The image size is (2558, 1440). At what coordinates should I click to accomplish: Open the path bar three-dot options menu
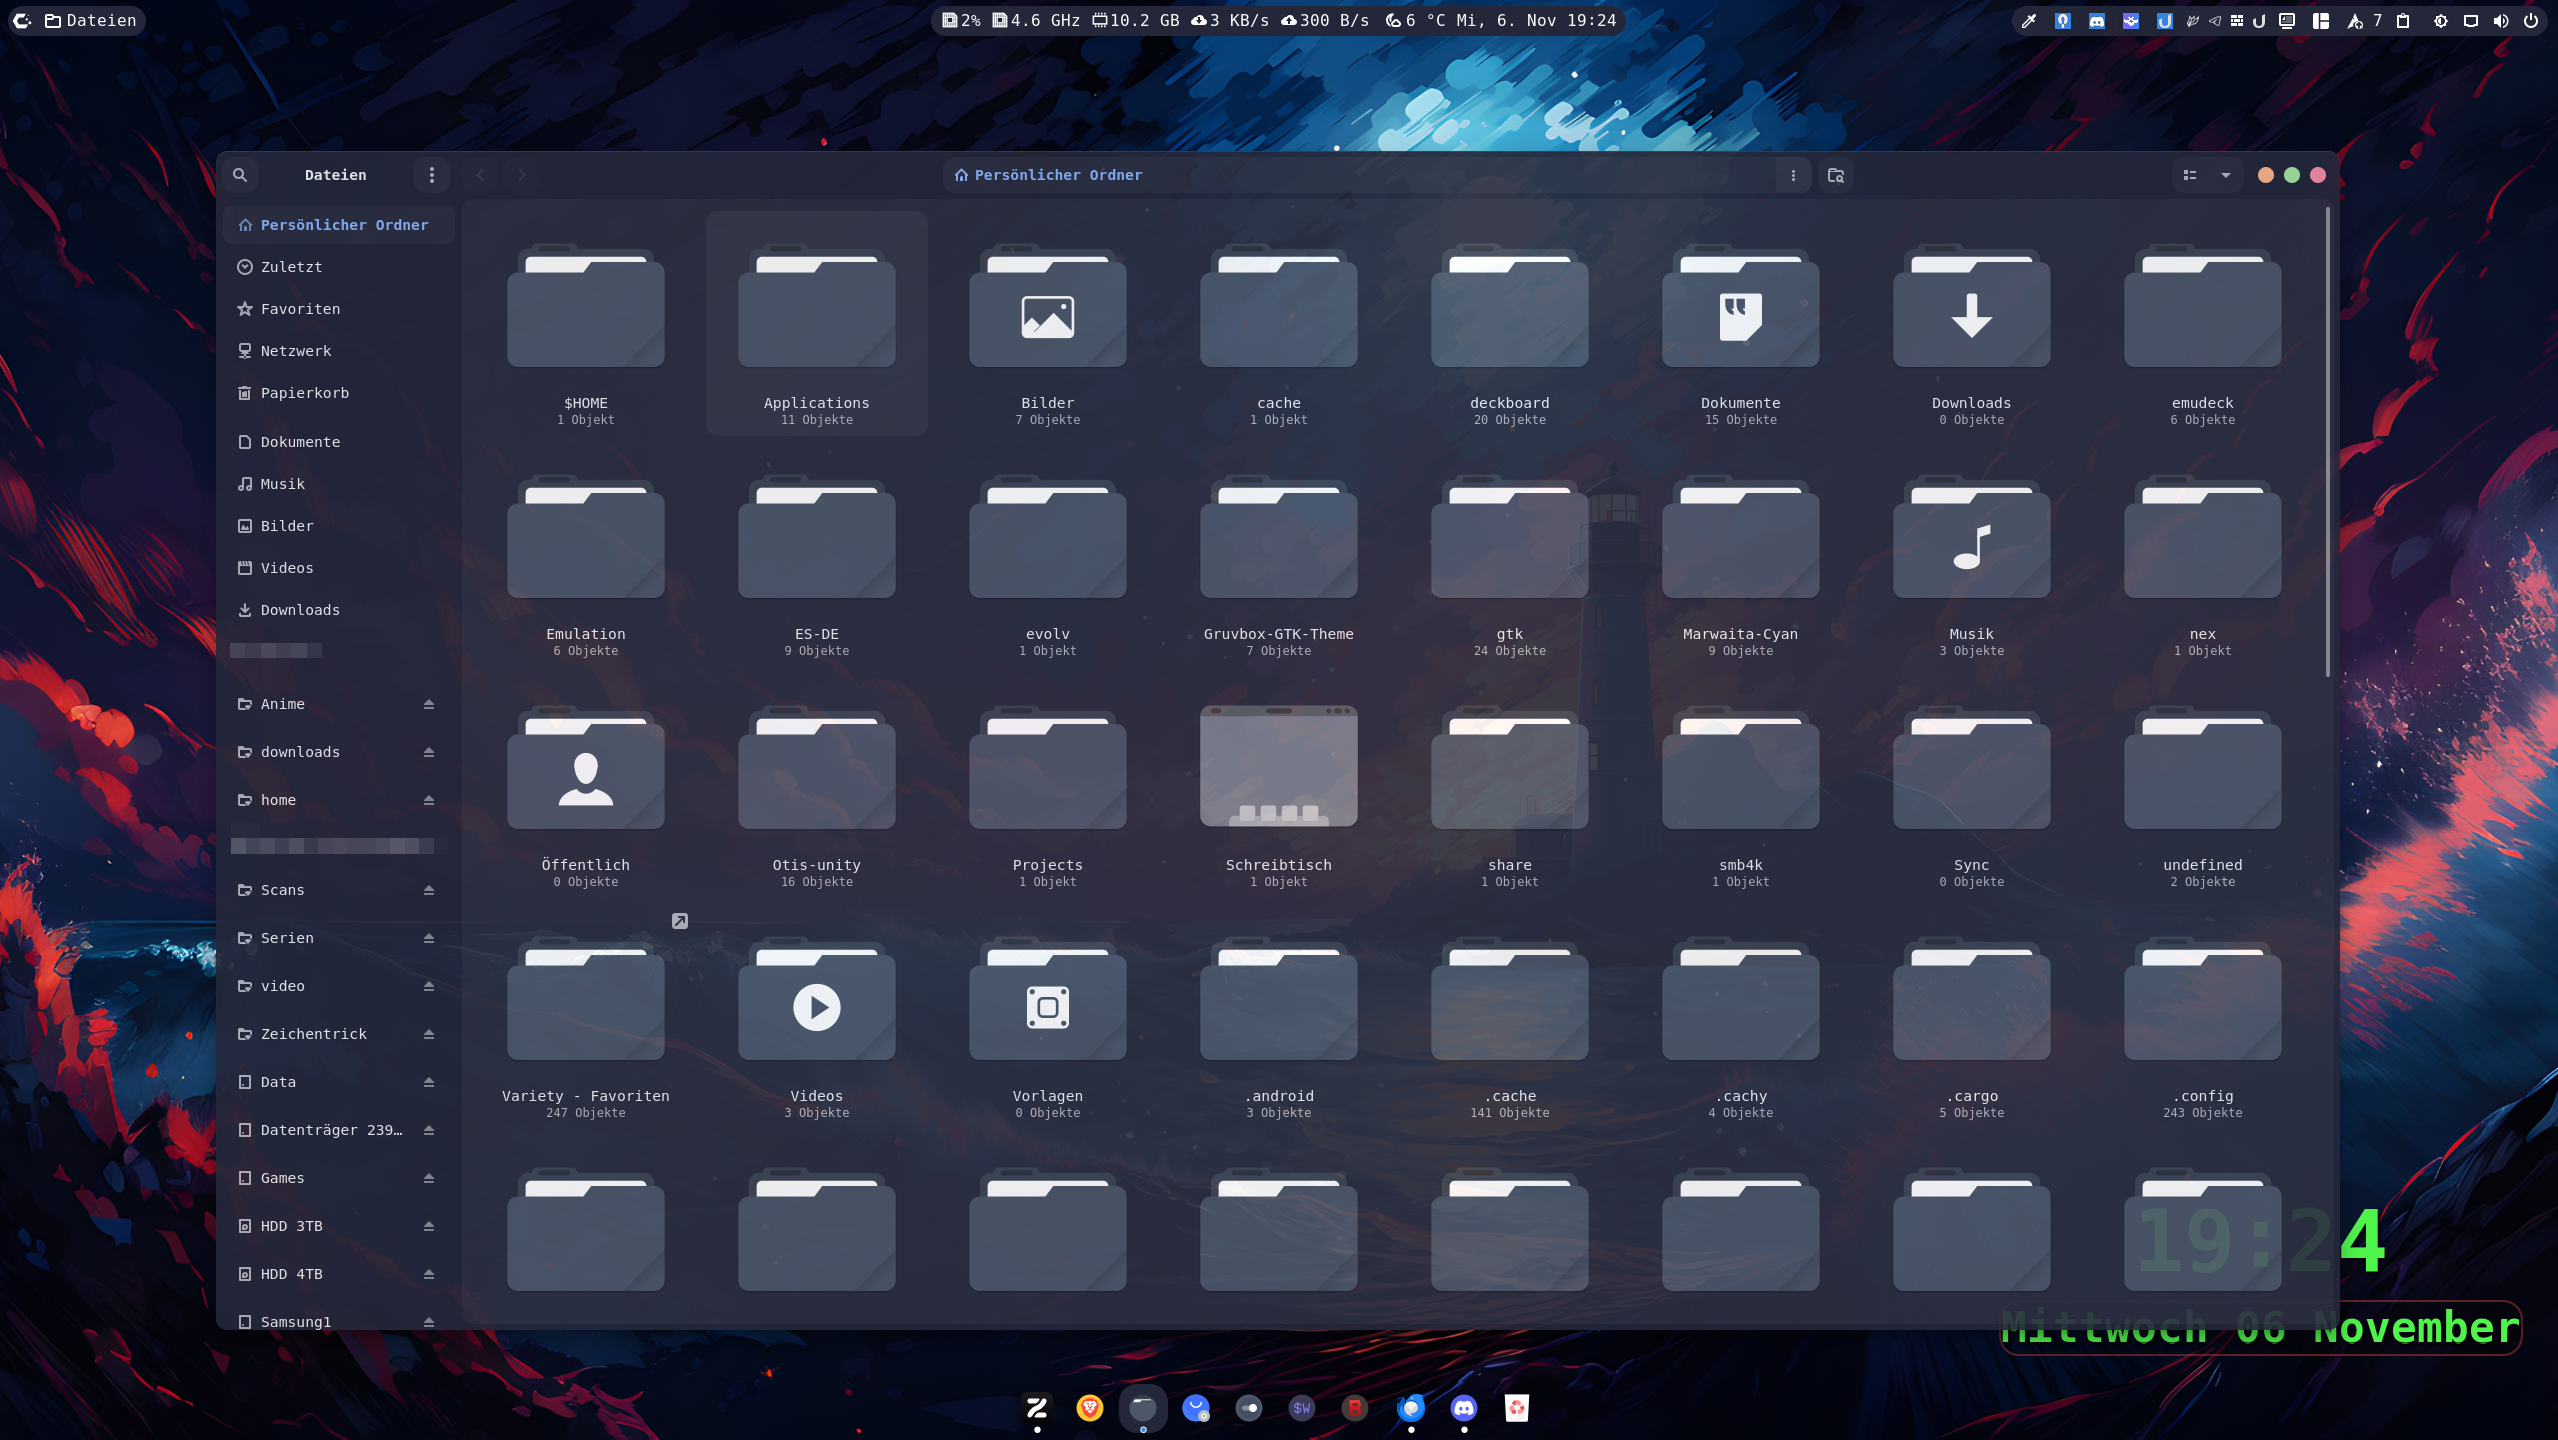coord(1793,175)
